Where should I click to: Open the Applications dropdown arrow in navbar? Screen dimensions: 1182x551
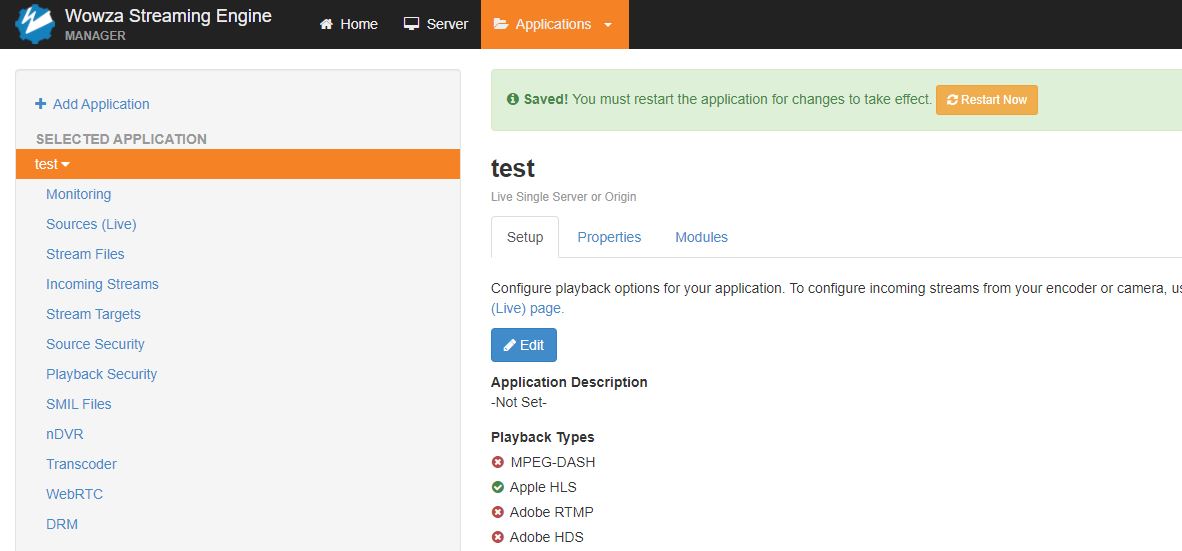tap(608, 25)
